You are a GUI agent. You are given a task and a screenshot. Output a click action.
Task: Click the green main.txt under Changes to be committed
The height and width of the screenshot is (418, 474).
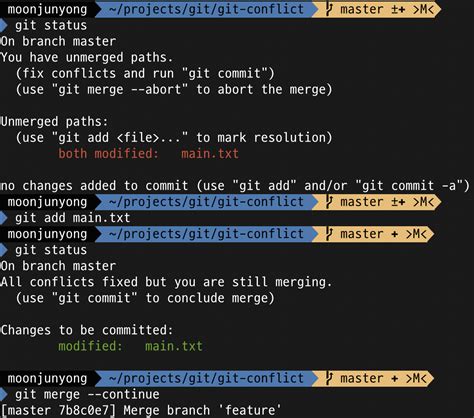click(174, 346)
